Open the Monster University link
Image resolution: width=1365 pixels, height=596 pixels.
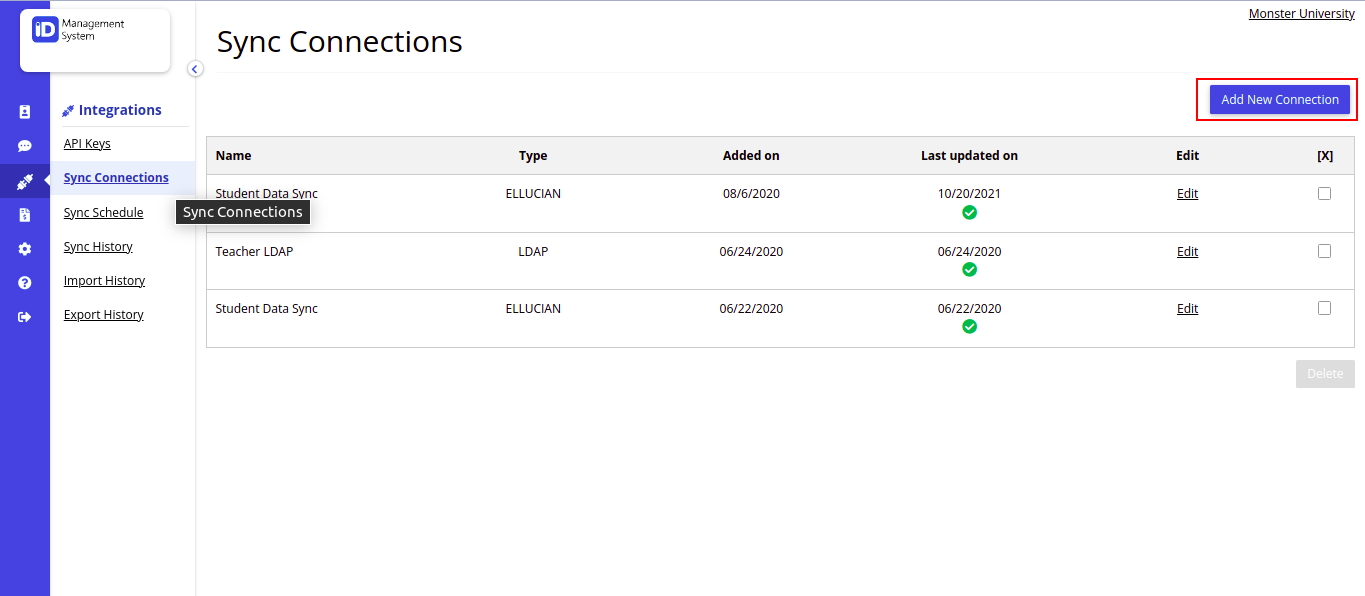click(x=1301, y=13)
